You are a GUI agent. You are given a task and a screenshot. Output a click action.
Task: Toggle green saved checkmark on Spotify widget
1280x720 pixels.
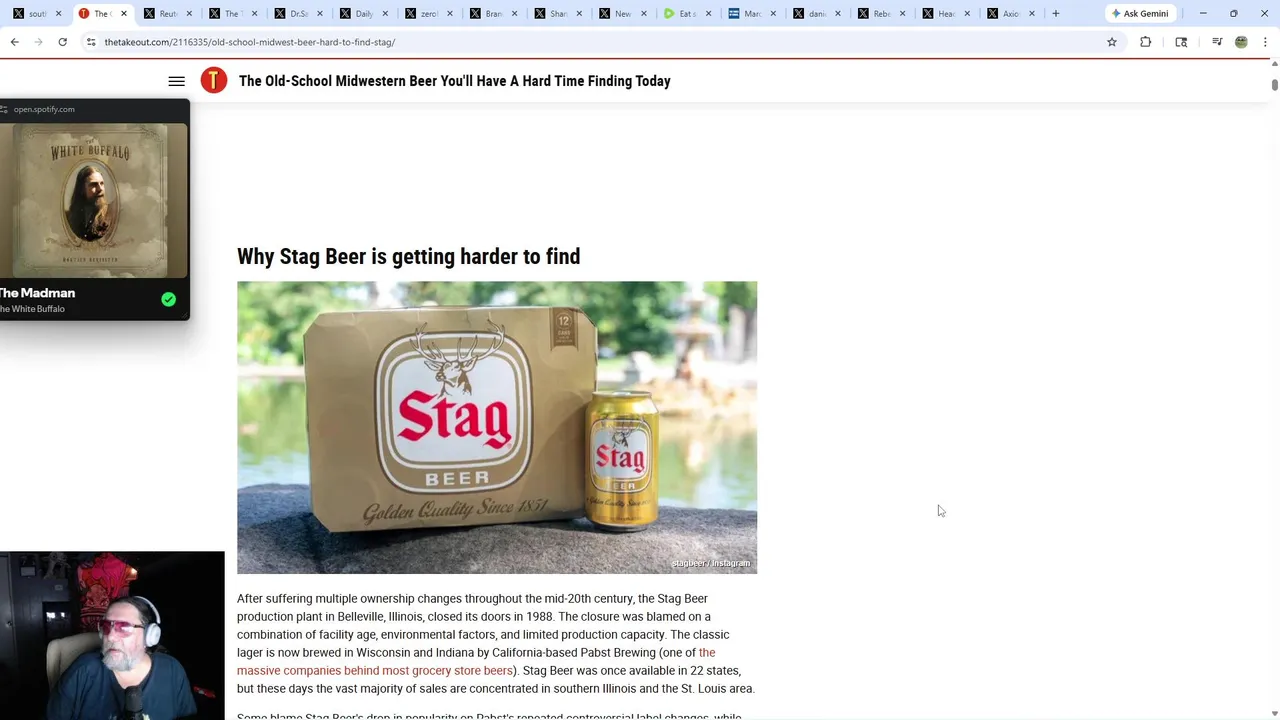pyautogui.click(x=168, y=299)
